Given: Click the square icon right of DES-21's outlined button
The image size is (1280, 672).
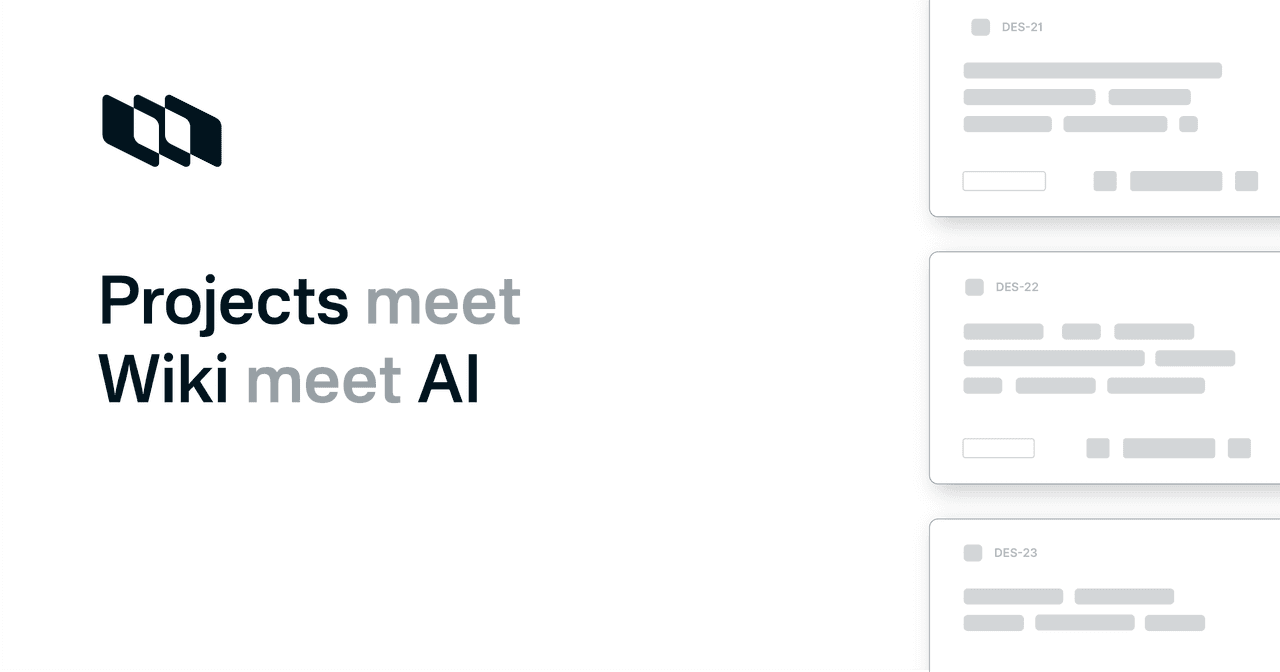Looking at the screenshot, I should (x=1105, y=181).
